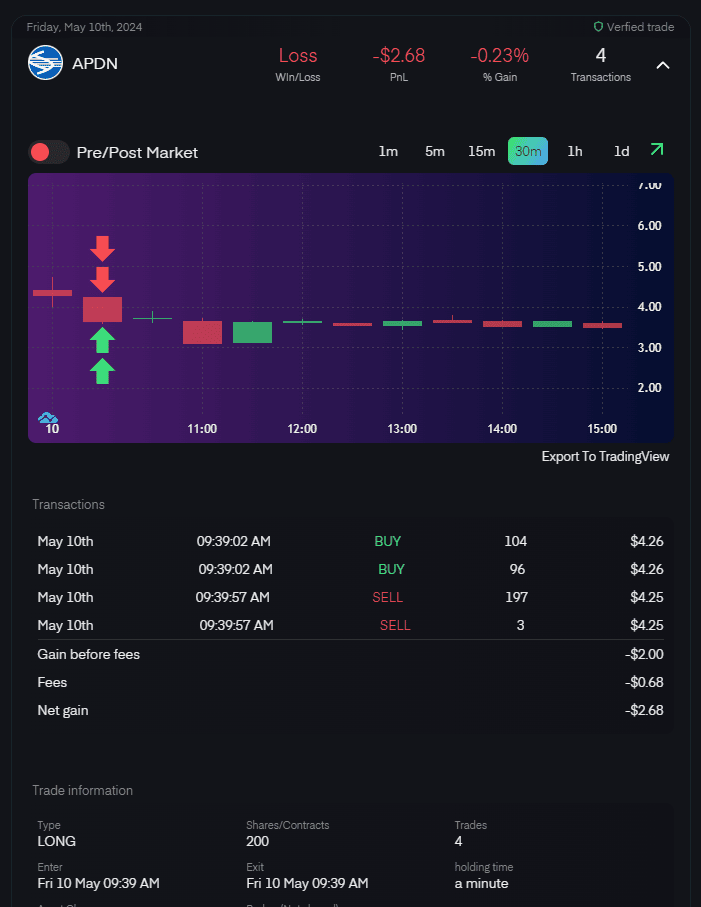Click the upper green buy arrow marker
Viewport: 701px width, 907px height.
pyautogui.click(x=102, y=340)
